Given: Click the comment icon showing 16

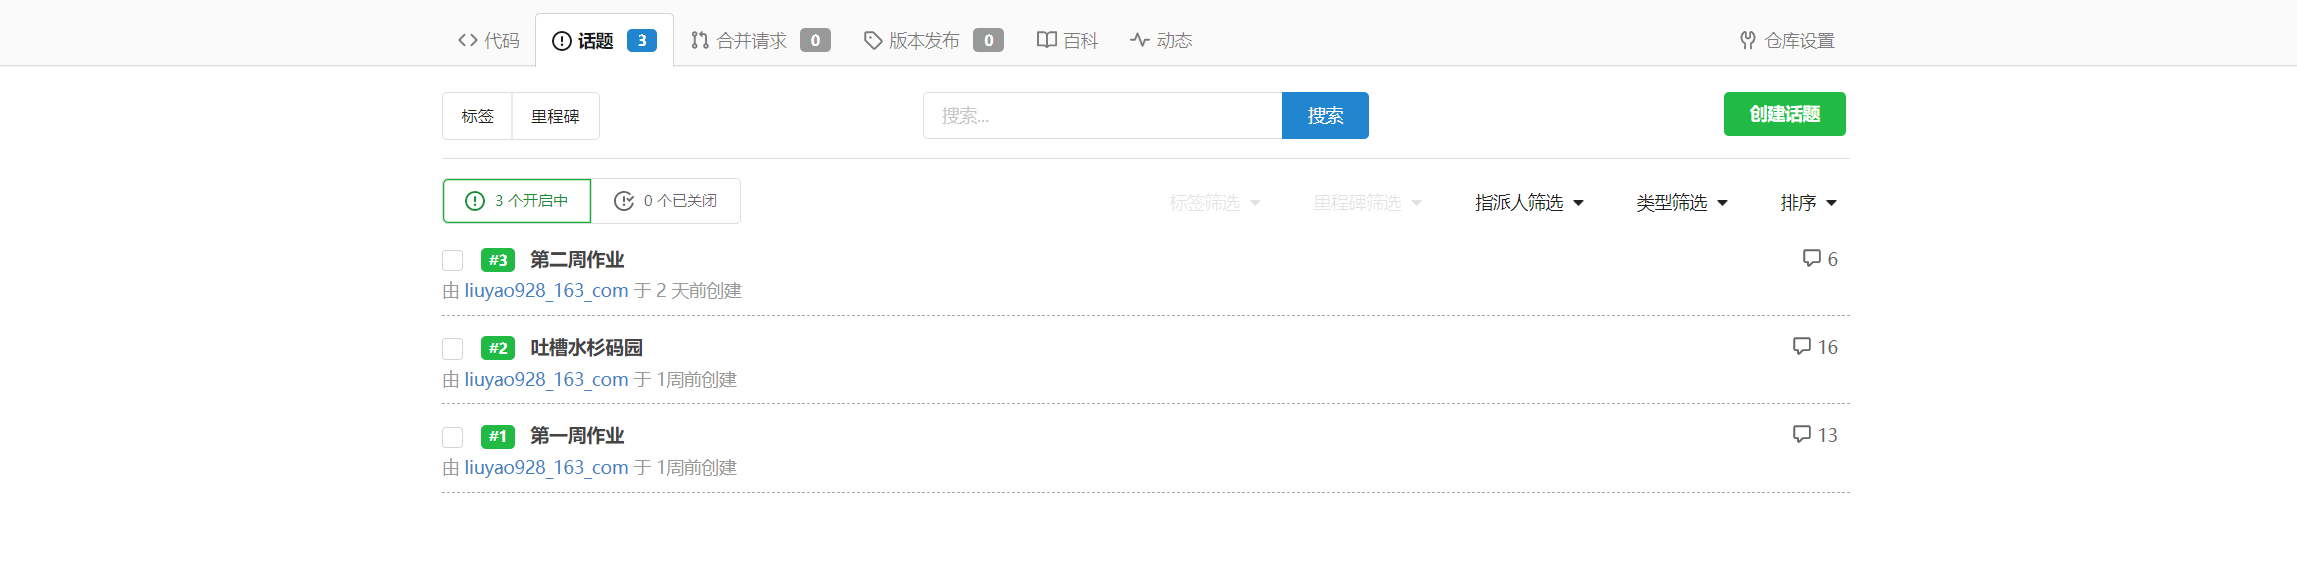Looking at the screenshot, I should [x=1801, y=346].
